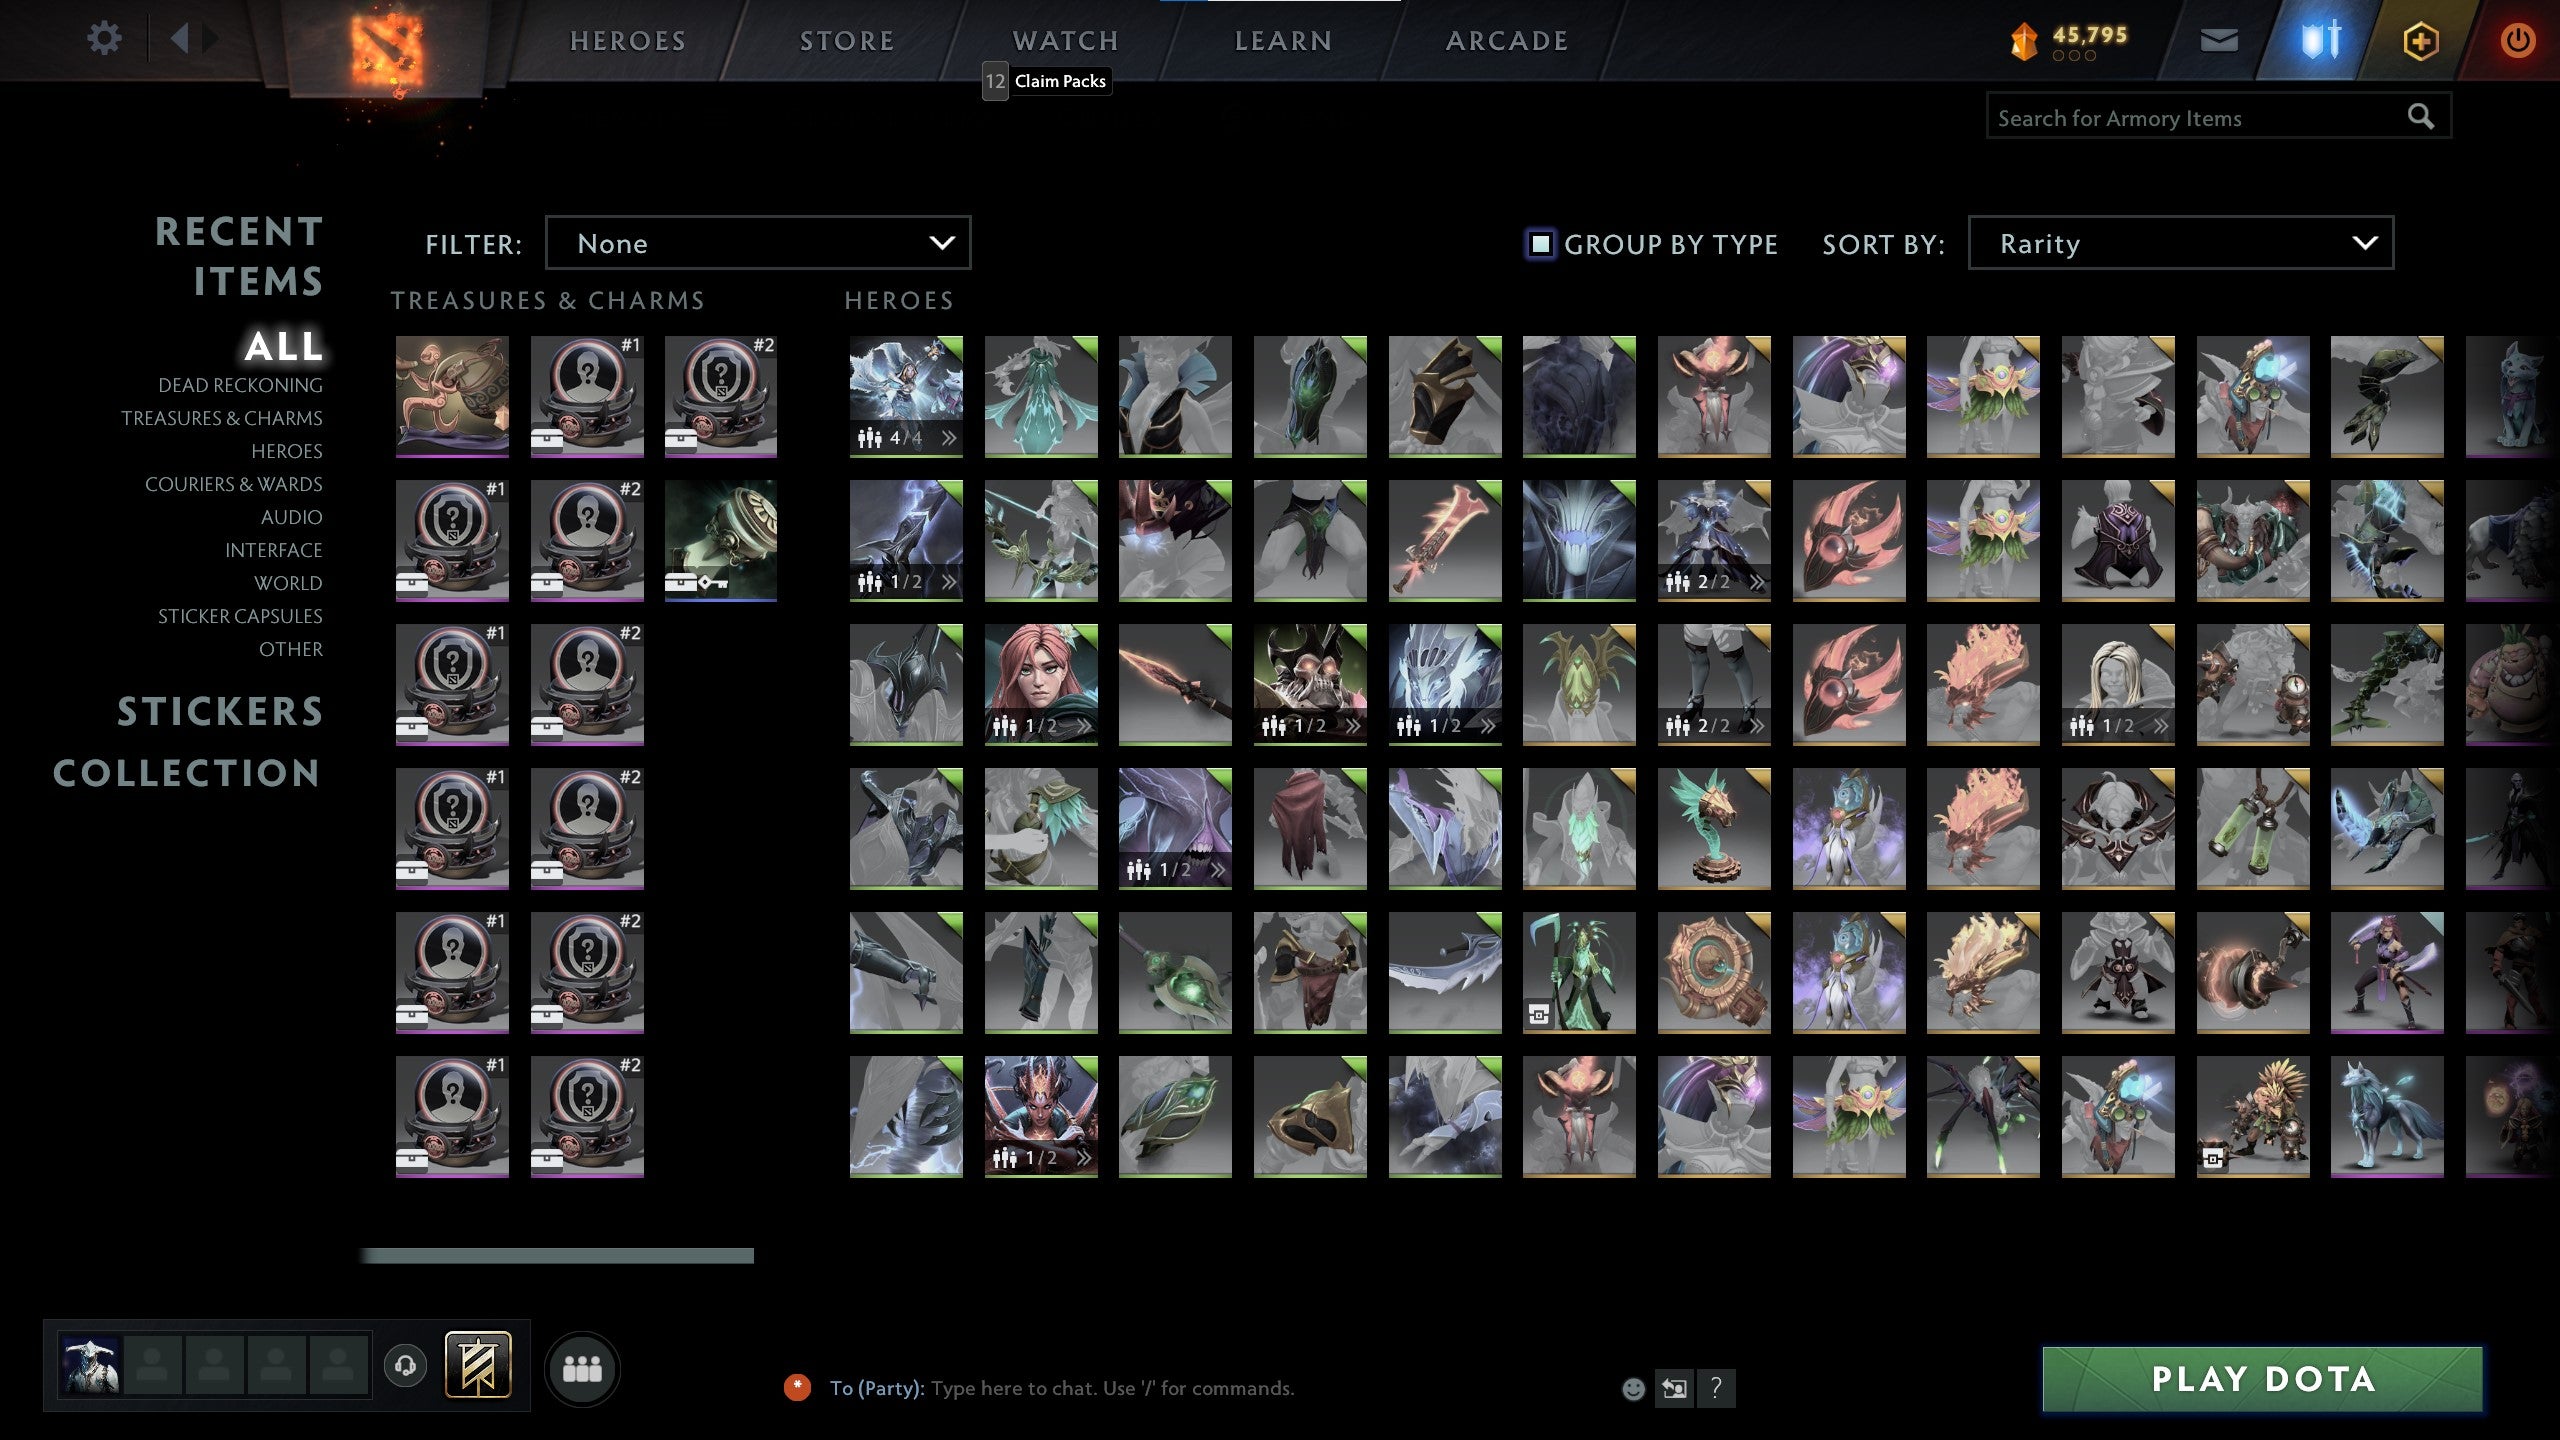Switch to the HEROES menu tab

[x=627, y=40]
